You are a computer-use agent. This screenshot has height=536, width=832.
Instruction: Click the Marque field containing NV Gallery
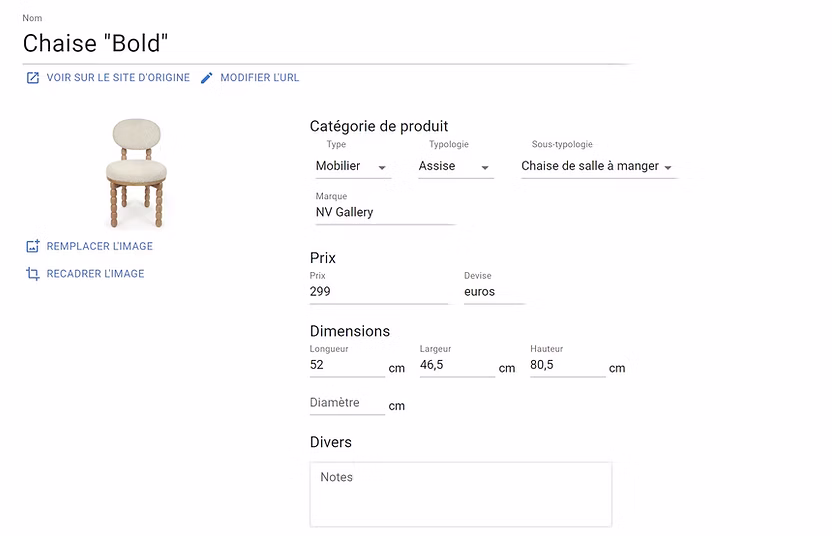pyautogui.click(x=383, y=213)
